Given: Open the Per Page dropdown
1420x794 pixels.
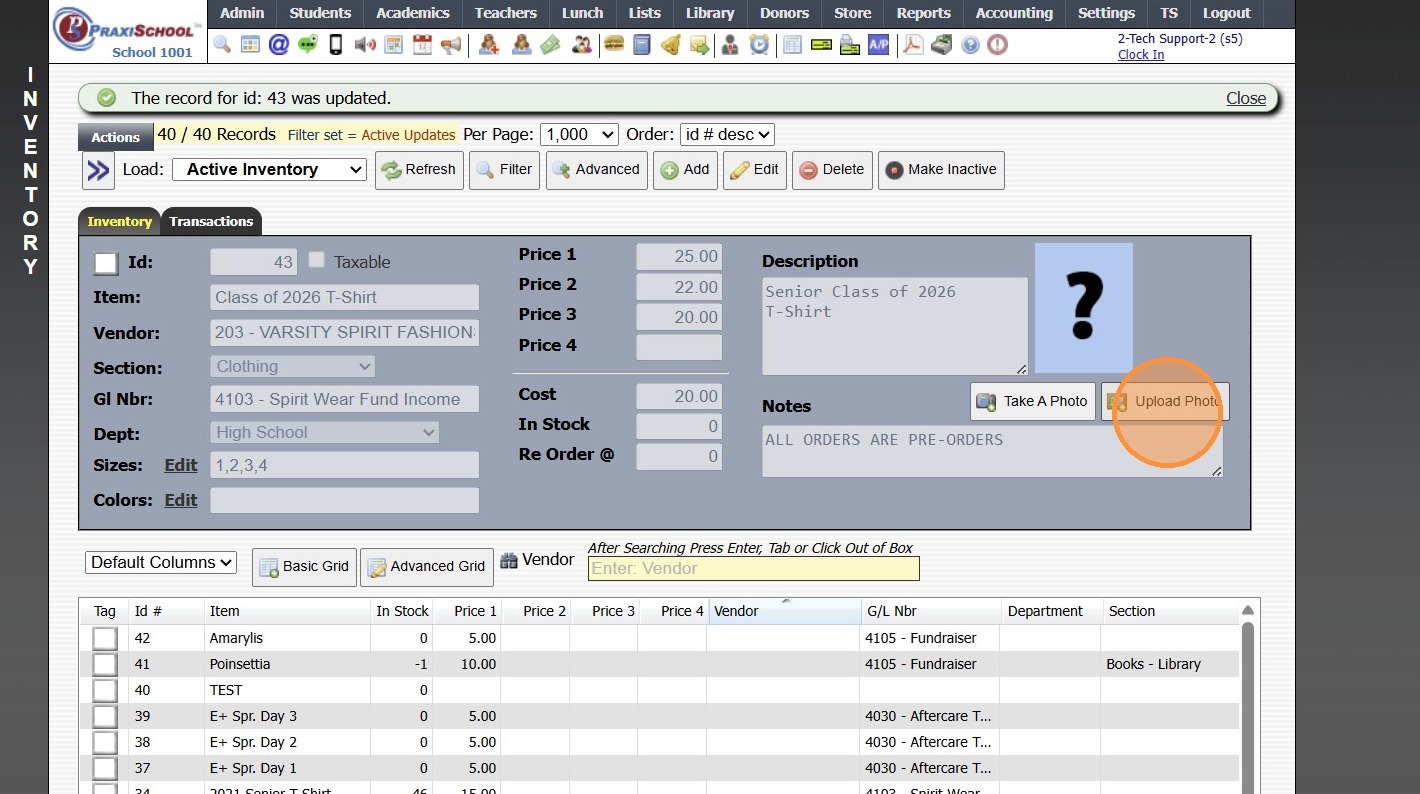Looking at the screenshot, I should tap(579, 134).
